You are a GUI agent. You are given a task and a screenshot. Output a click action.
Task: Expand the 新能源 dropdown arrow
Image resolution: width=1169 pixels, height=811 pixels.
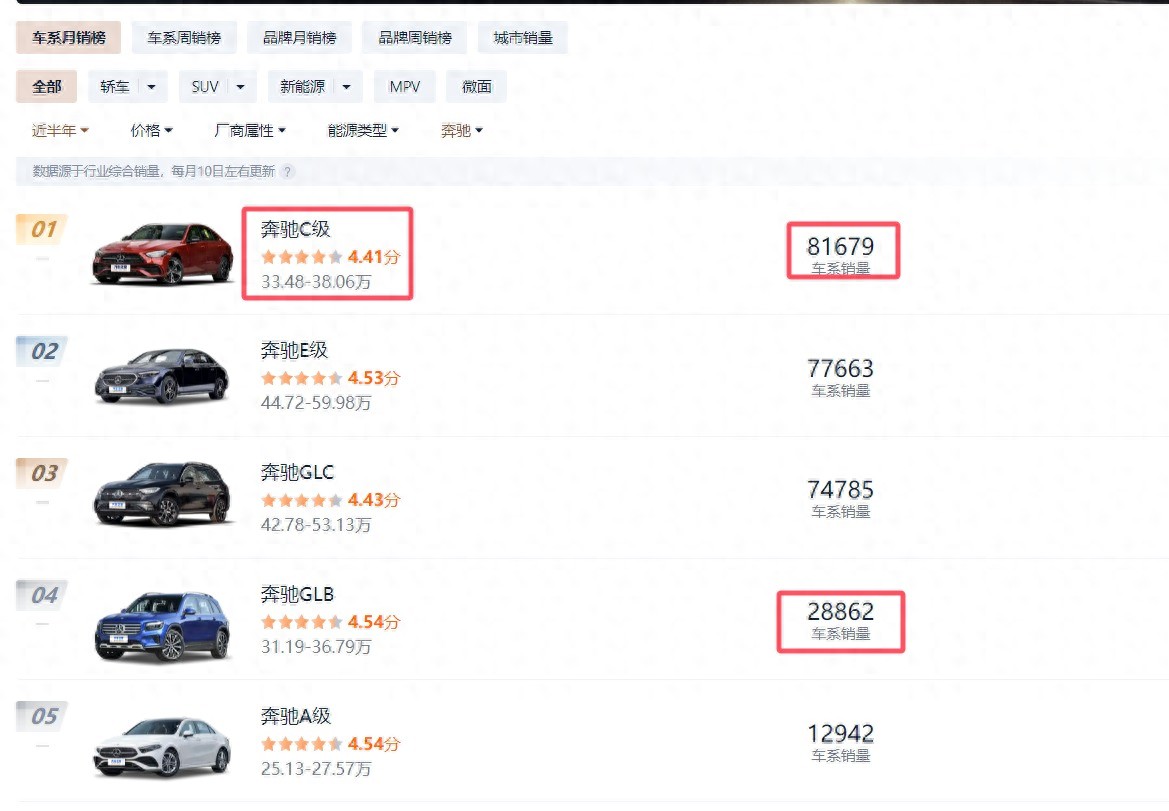346,87
